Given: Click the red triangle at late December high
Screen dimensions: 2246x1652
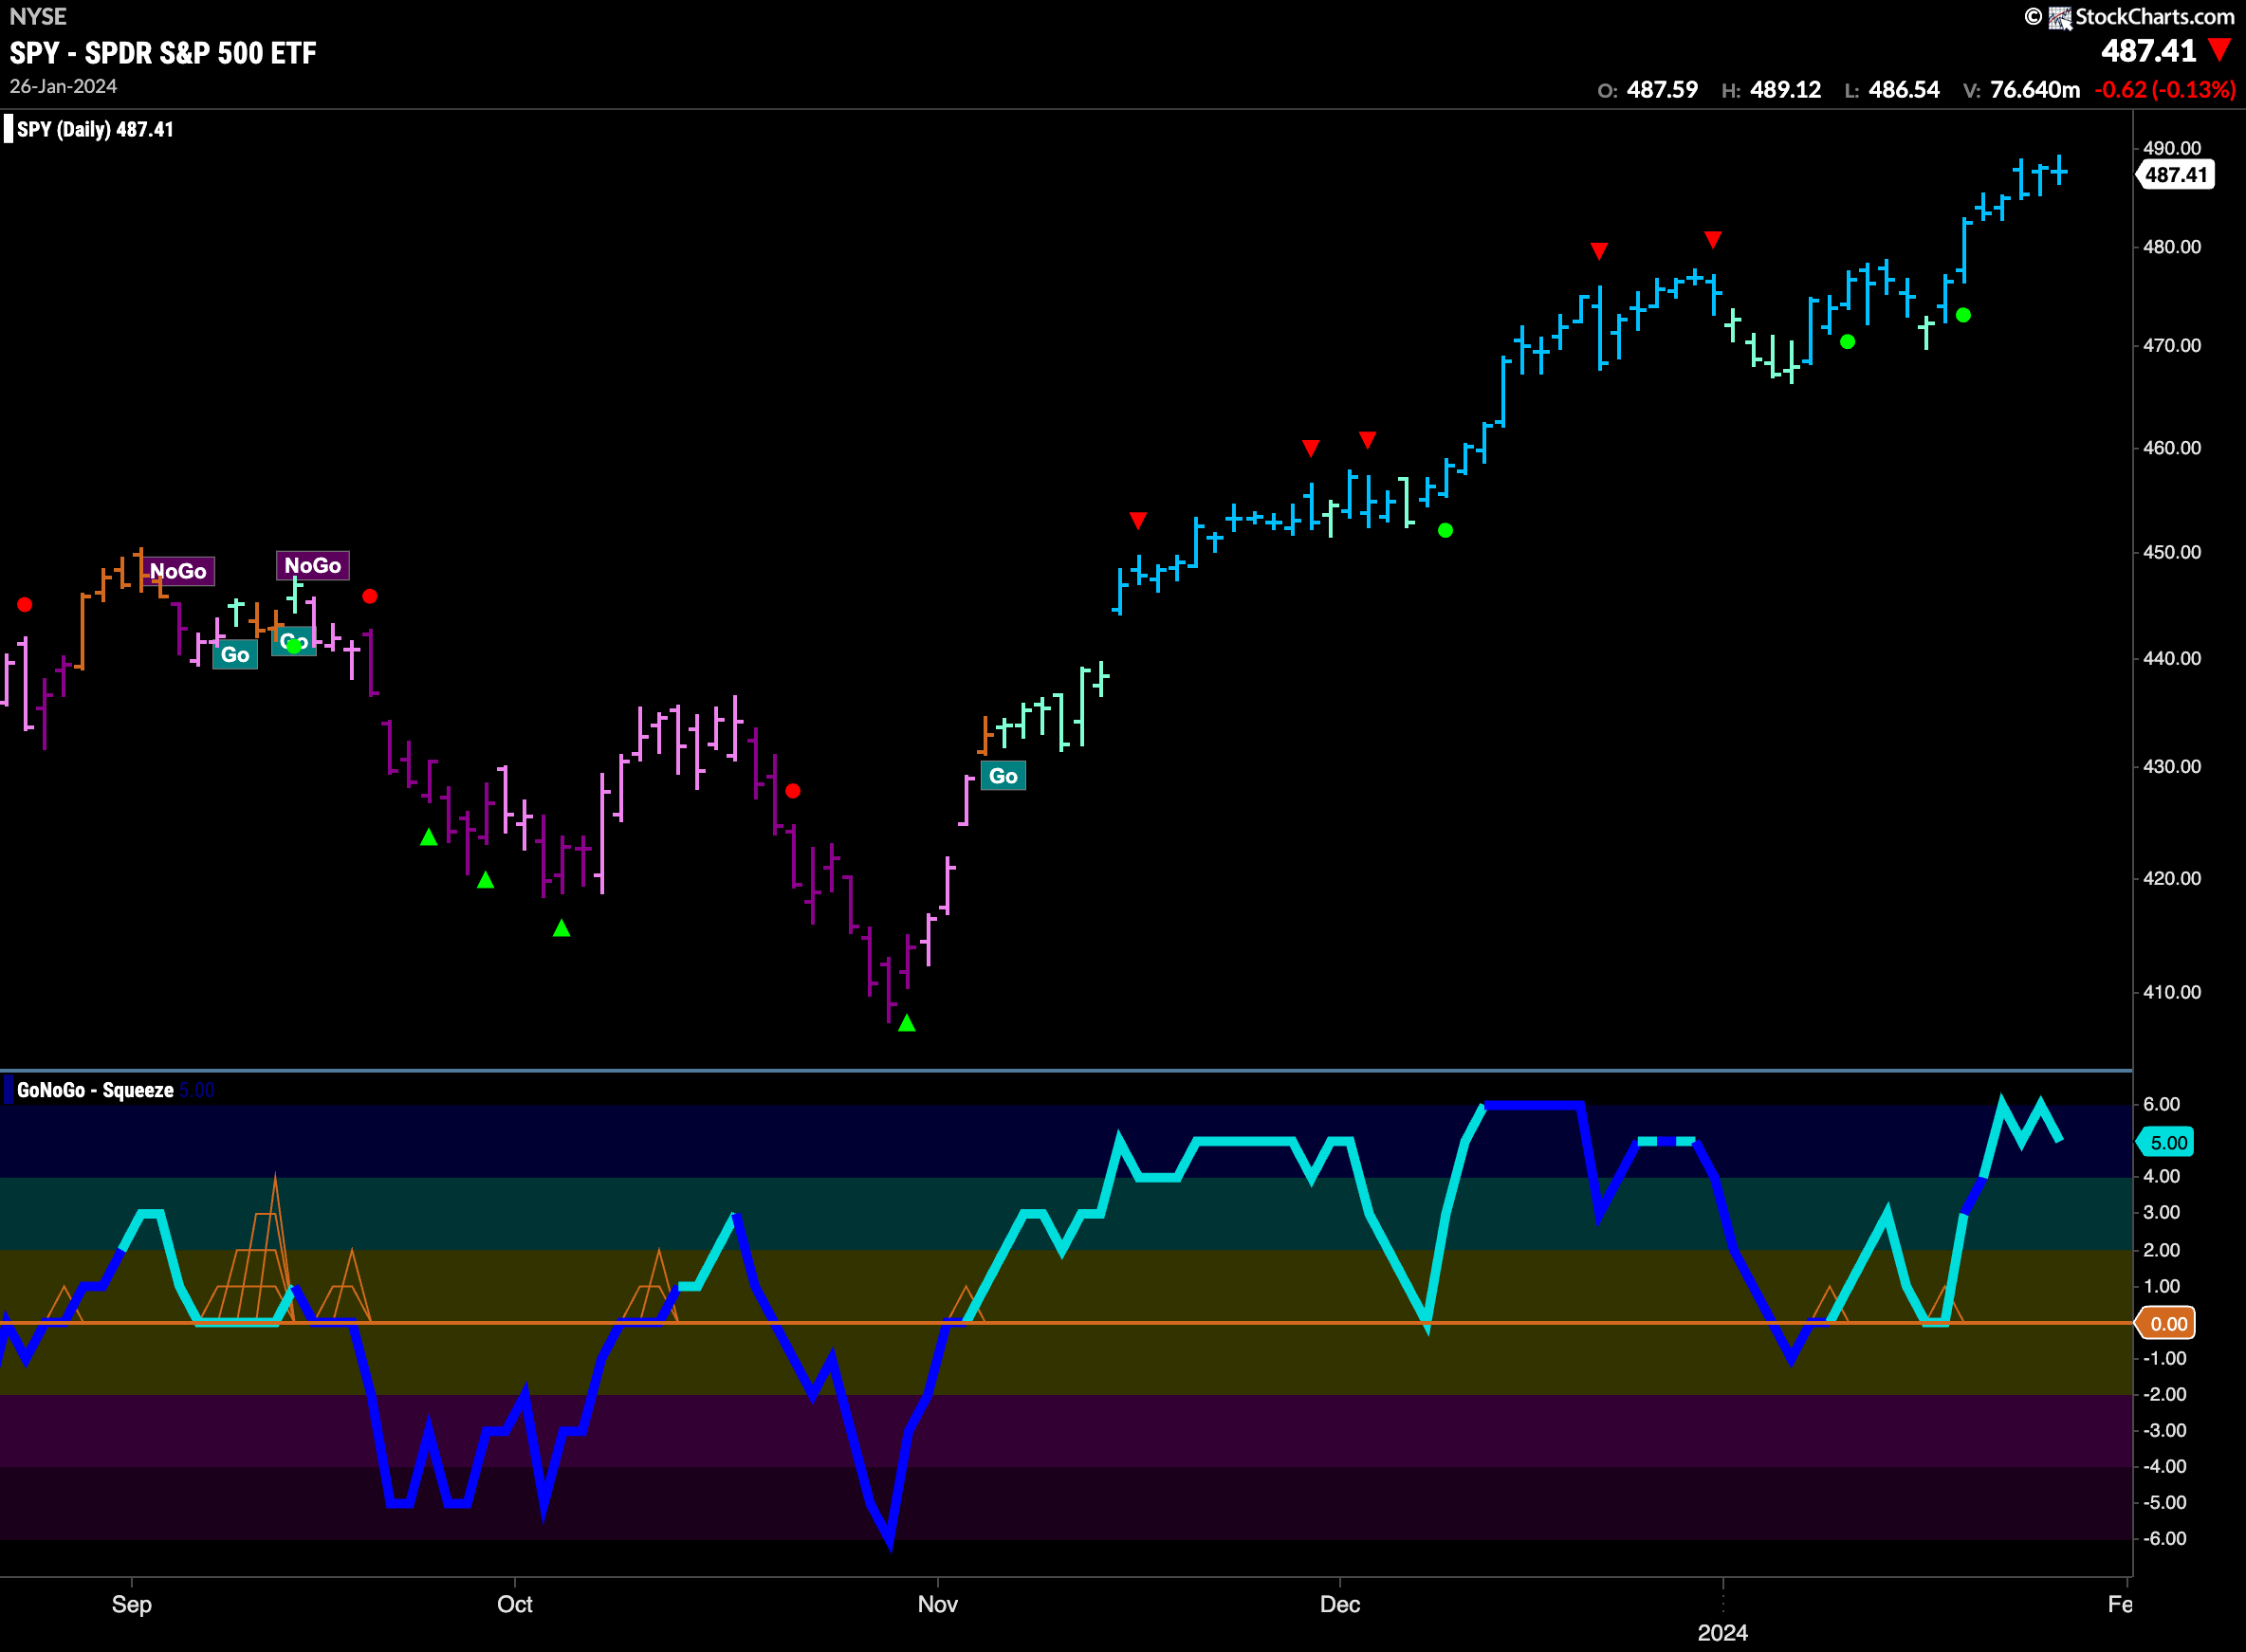Looking at the screenshot, I should tap(1713, 240).
